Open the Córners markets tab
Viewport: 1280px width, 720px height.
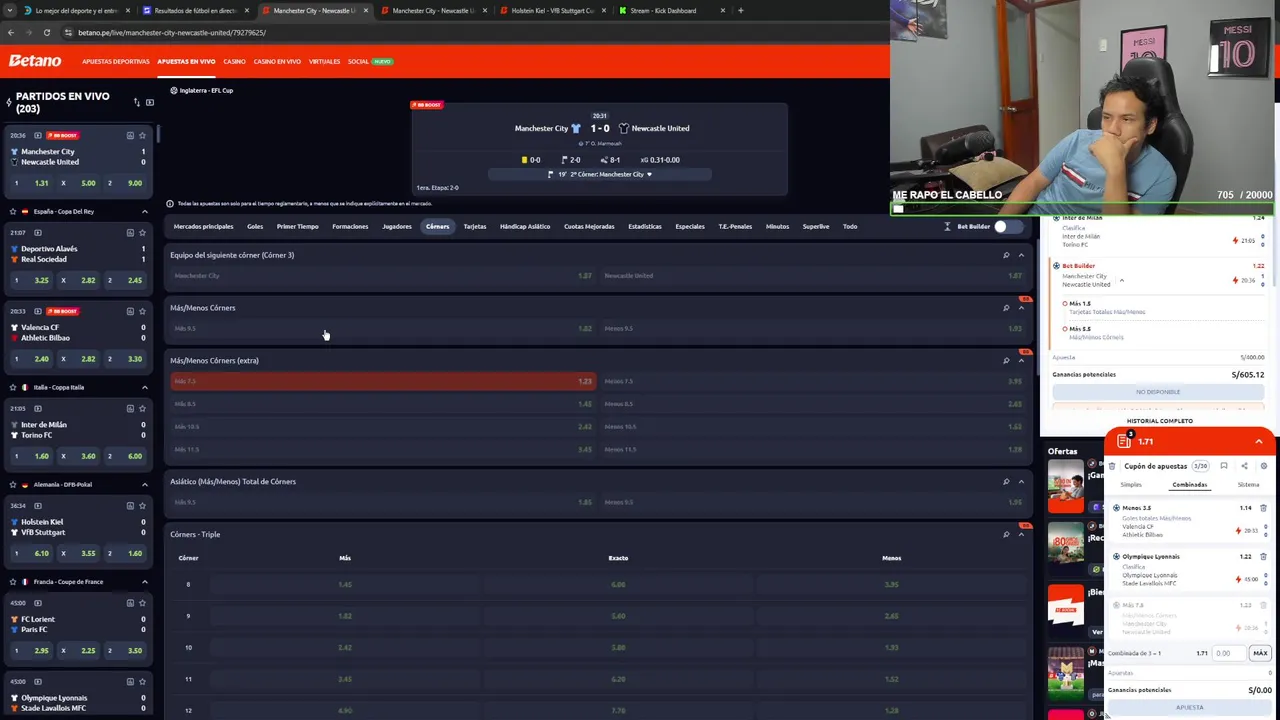tap(437, 226)
